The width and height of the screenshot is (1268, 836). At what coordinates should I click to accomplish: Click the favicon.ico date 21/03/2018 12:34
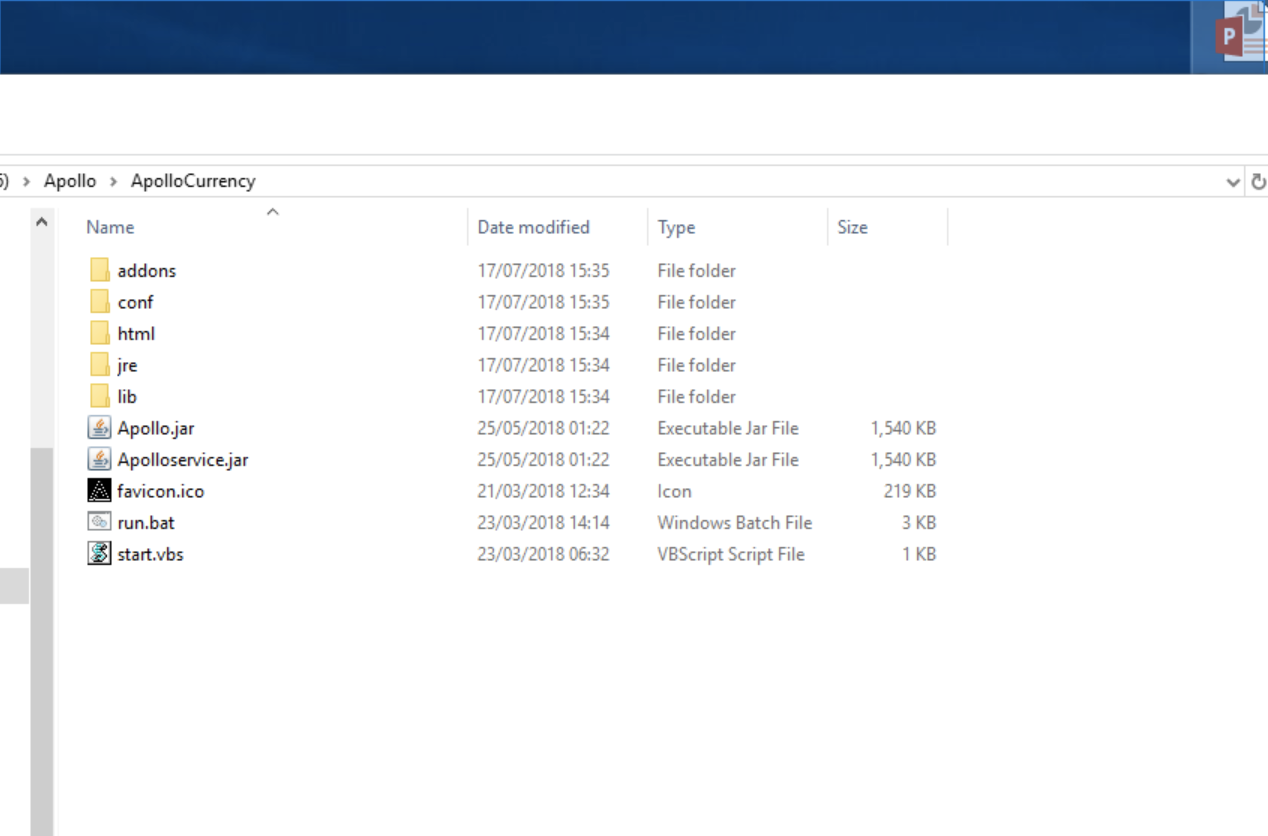(x=543, y=491)
